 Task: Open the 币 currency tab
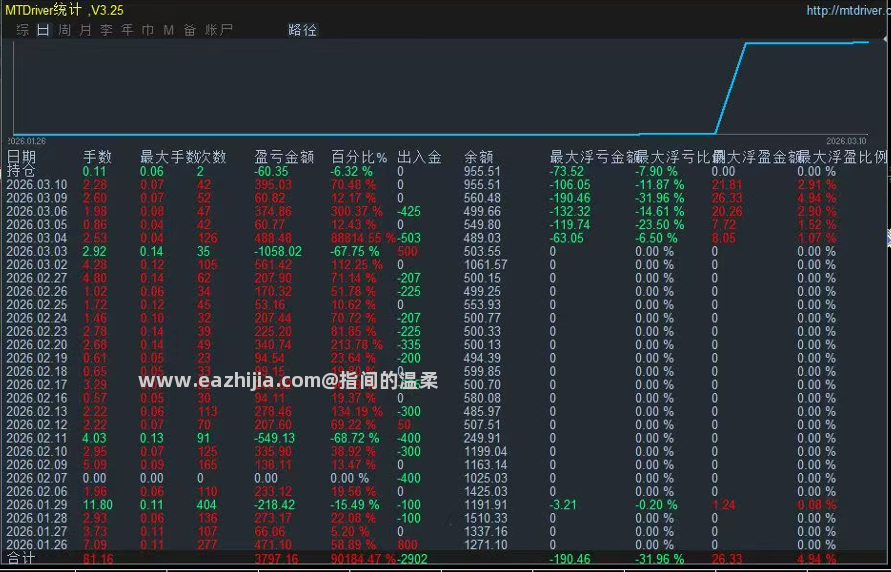click(148, 30)
